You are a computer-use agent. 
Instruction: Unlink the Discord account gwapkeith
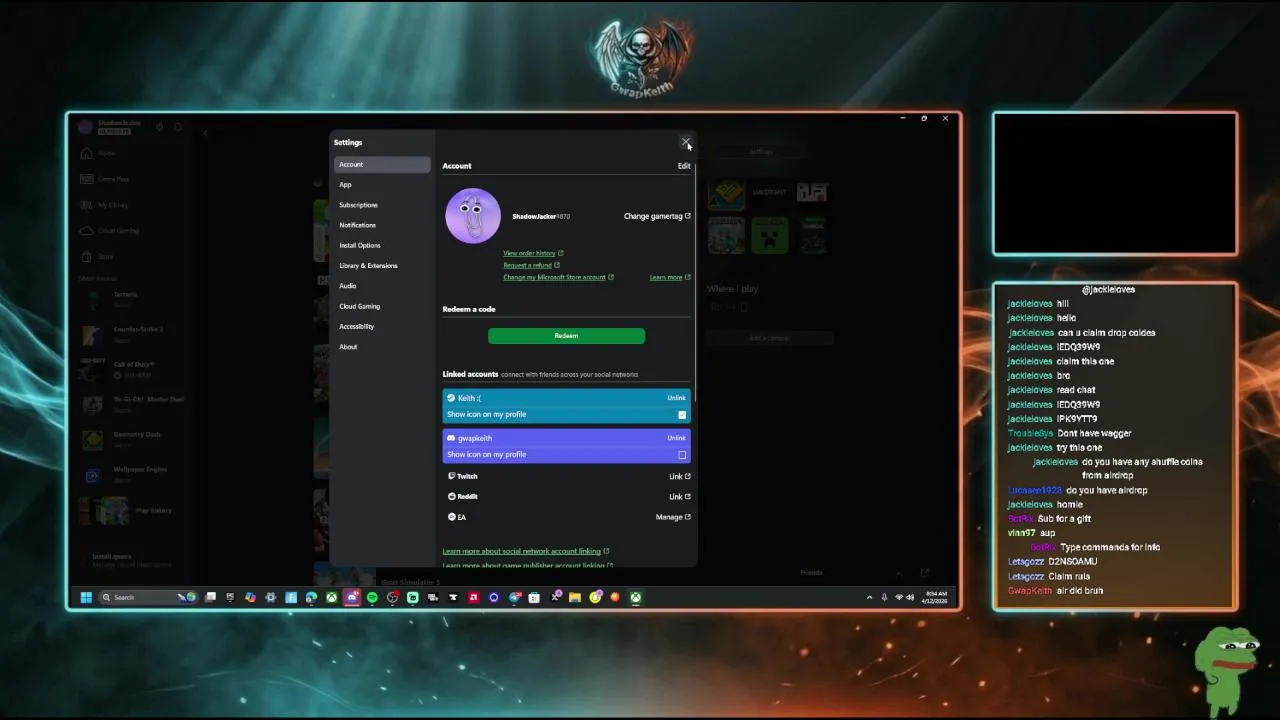pyautogui.click(x=676, y=438)
